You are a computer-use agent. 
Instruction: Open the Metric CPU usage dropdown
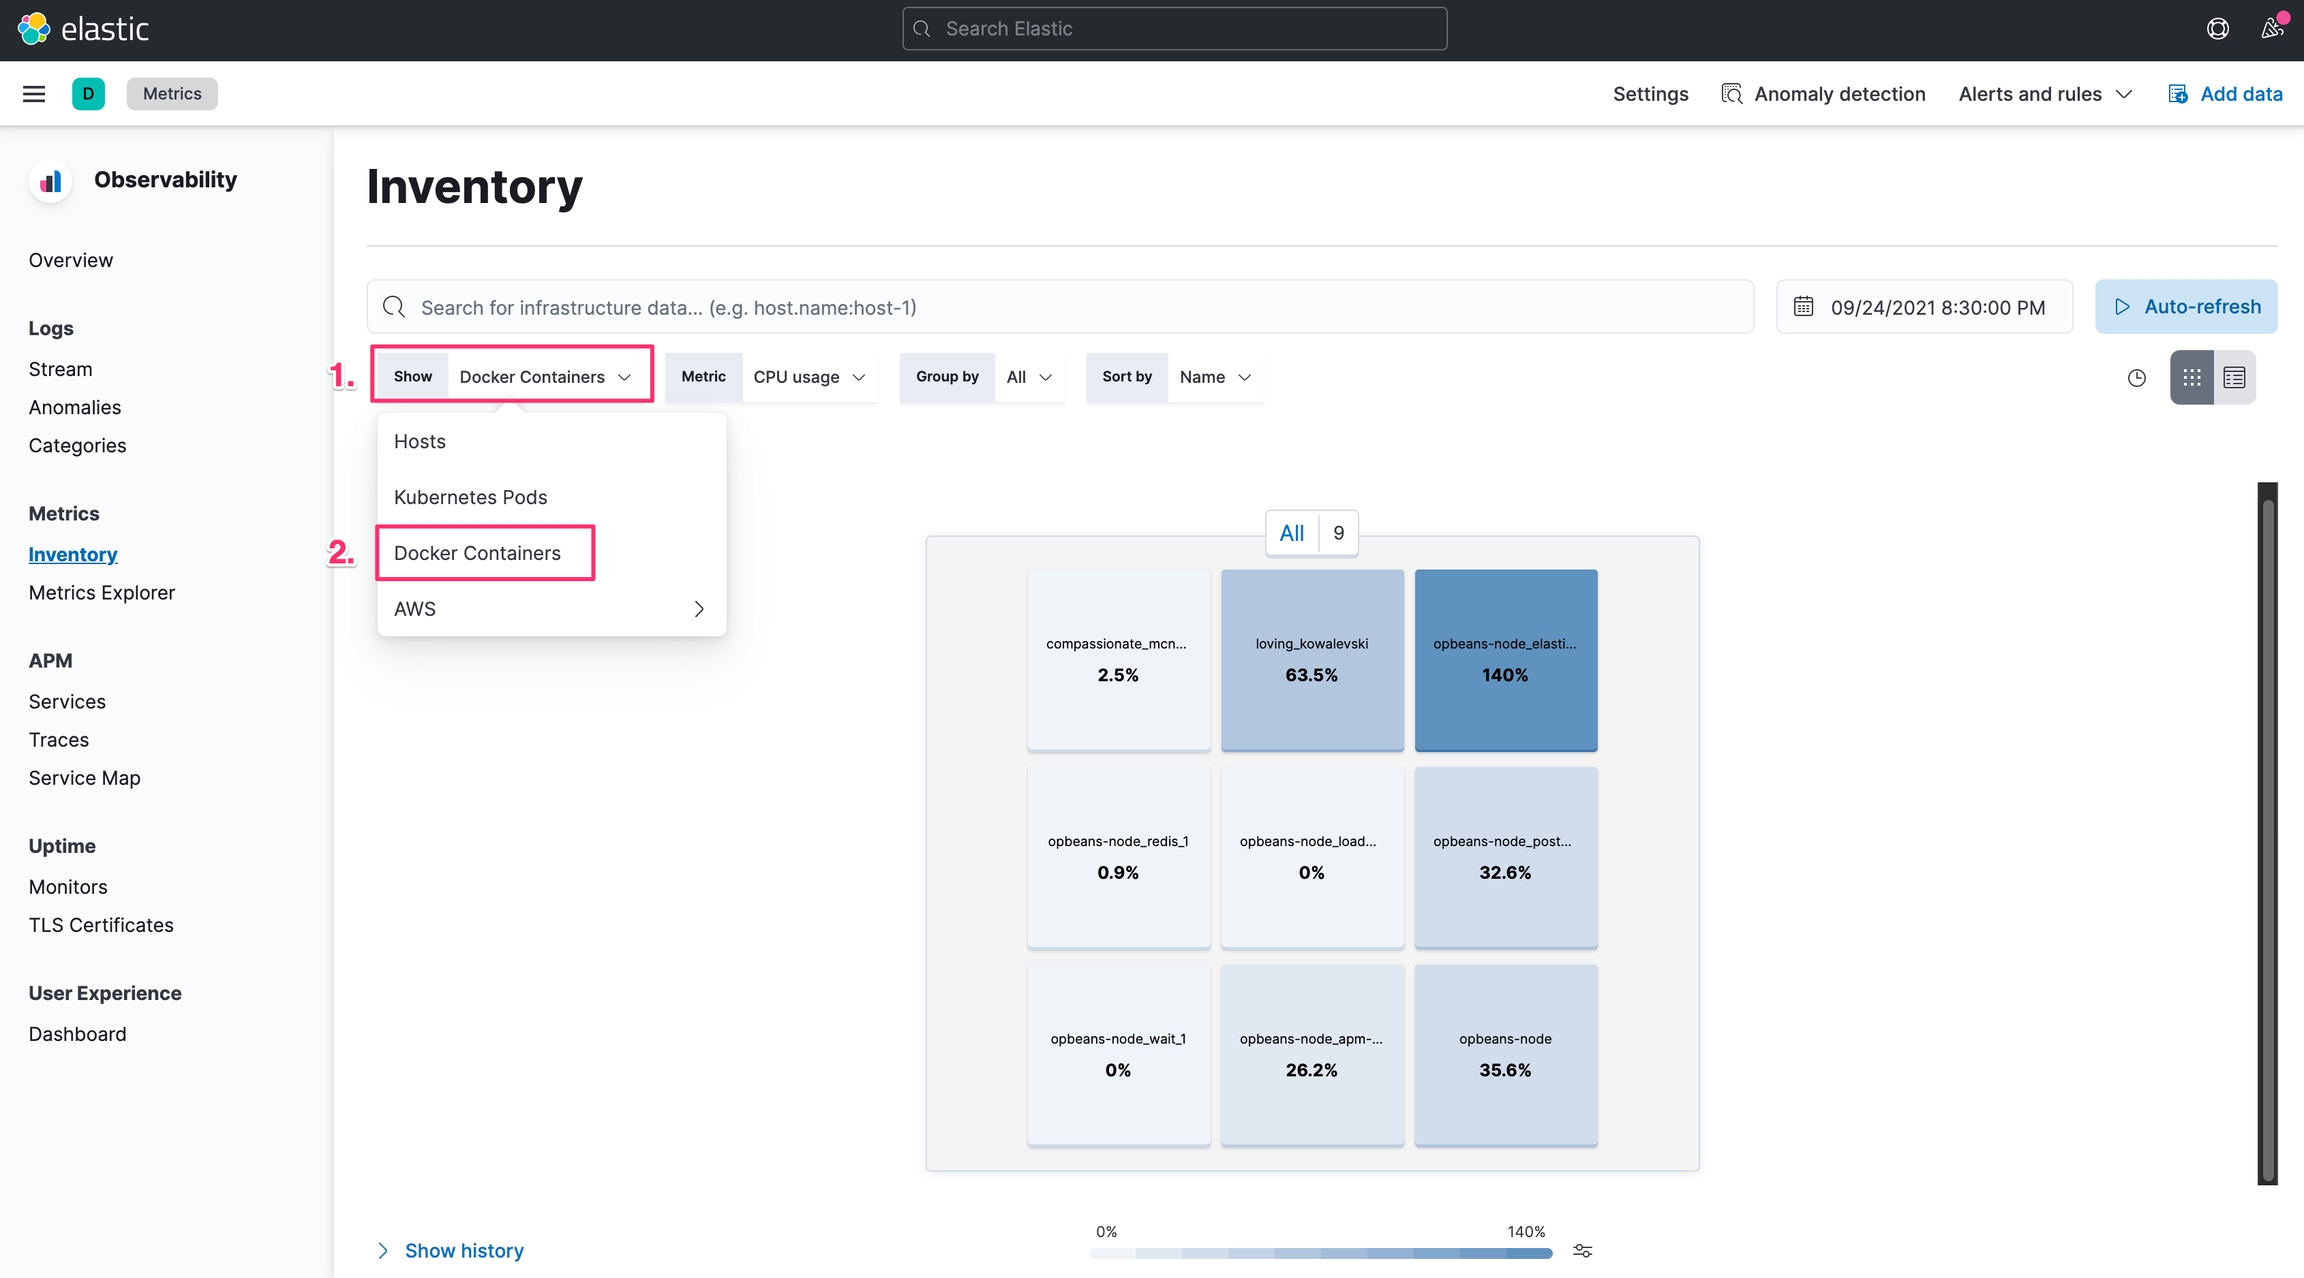point(808,377)
